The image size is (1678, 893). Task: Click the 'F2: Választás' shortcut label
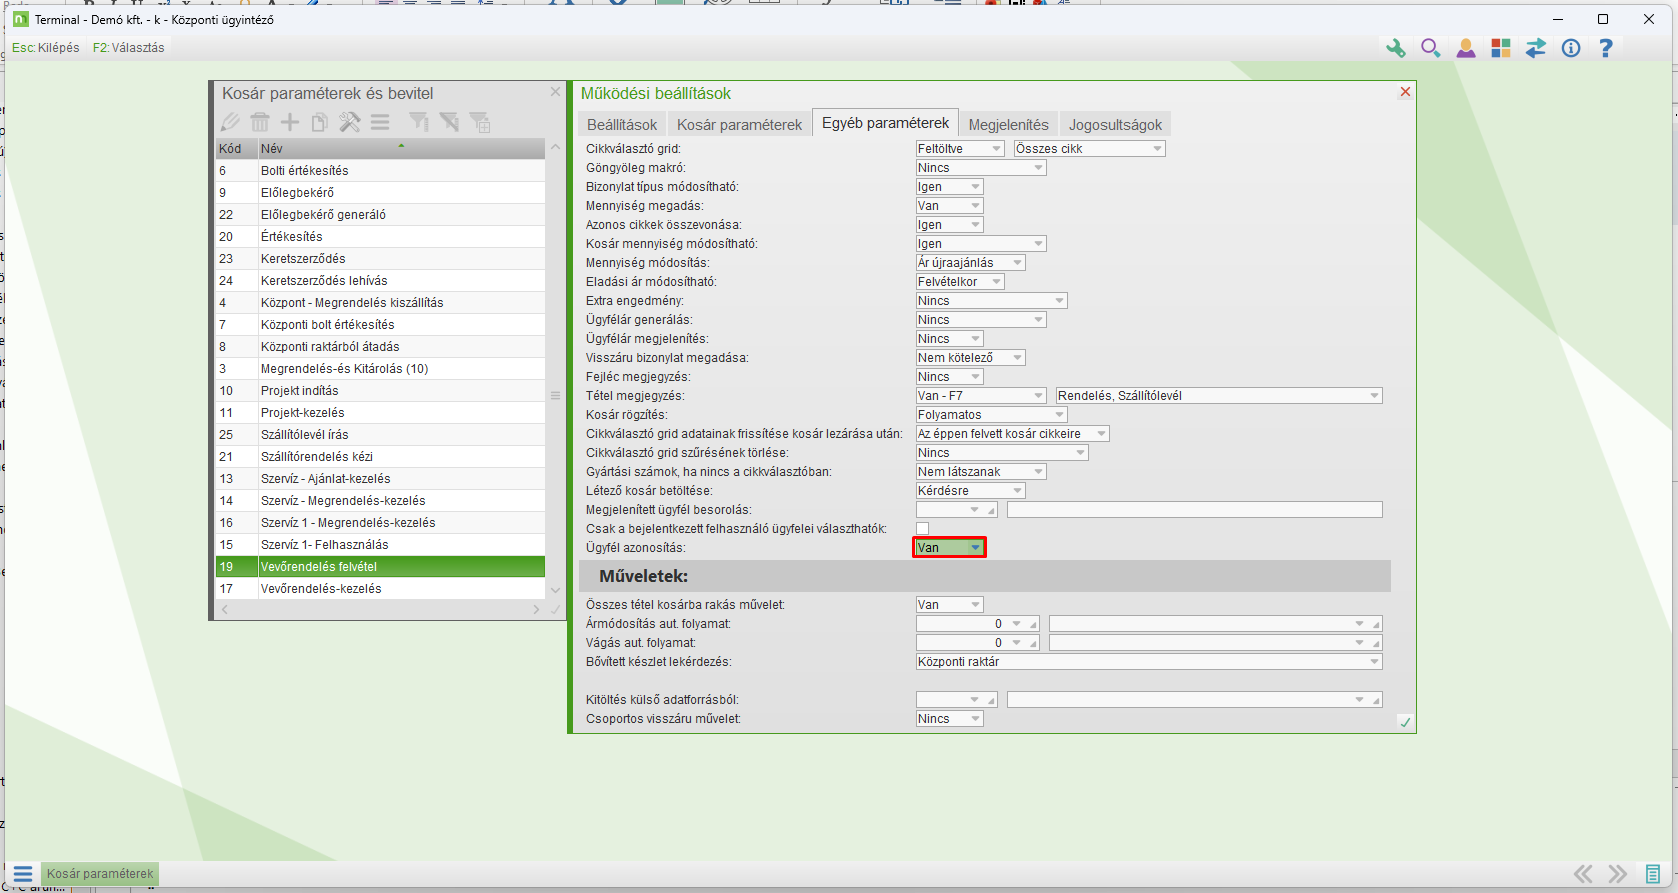129,48
